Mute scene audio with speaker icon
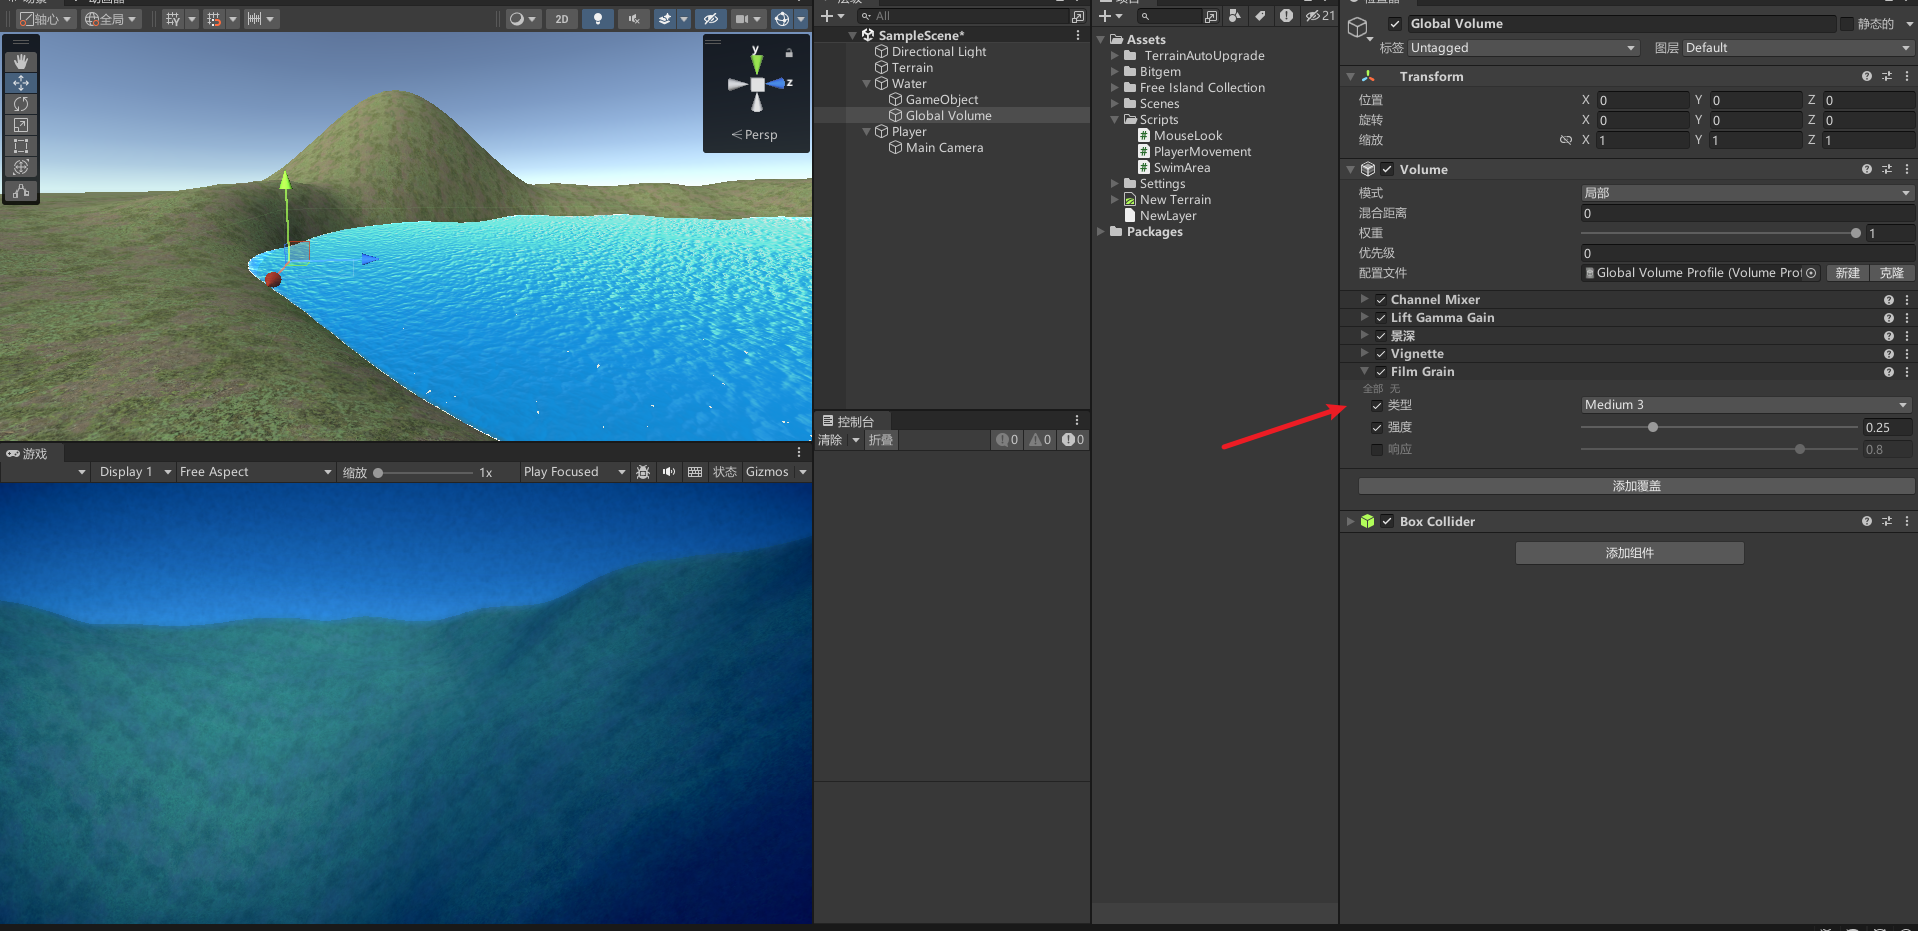The image size is (1918, 931). click(x=633, y=19)
